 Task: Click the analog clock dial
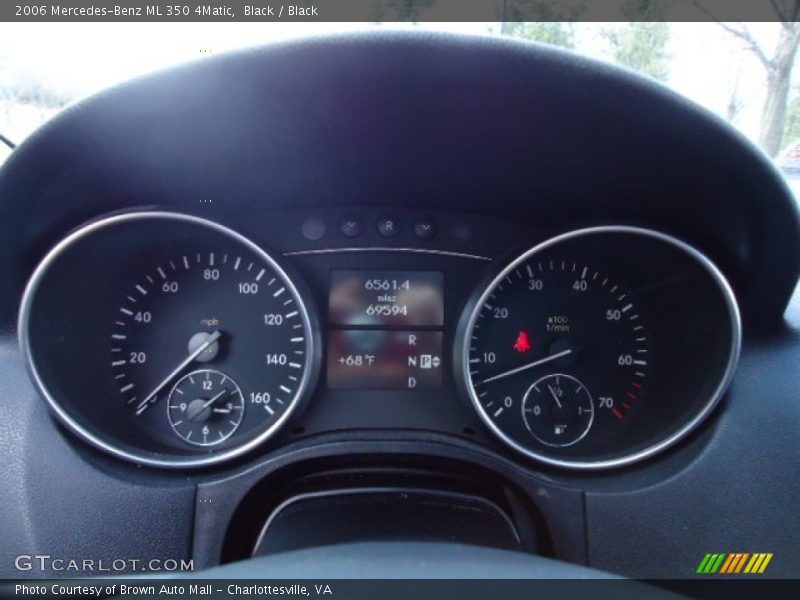205,407
